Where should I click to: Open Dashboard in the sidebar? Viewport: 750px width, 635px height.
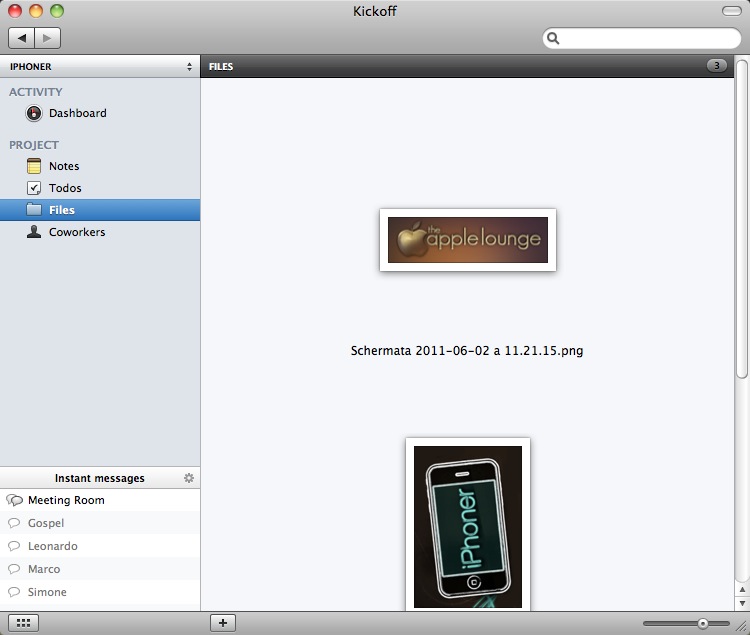click(100, 113)
